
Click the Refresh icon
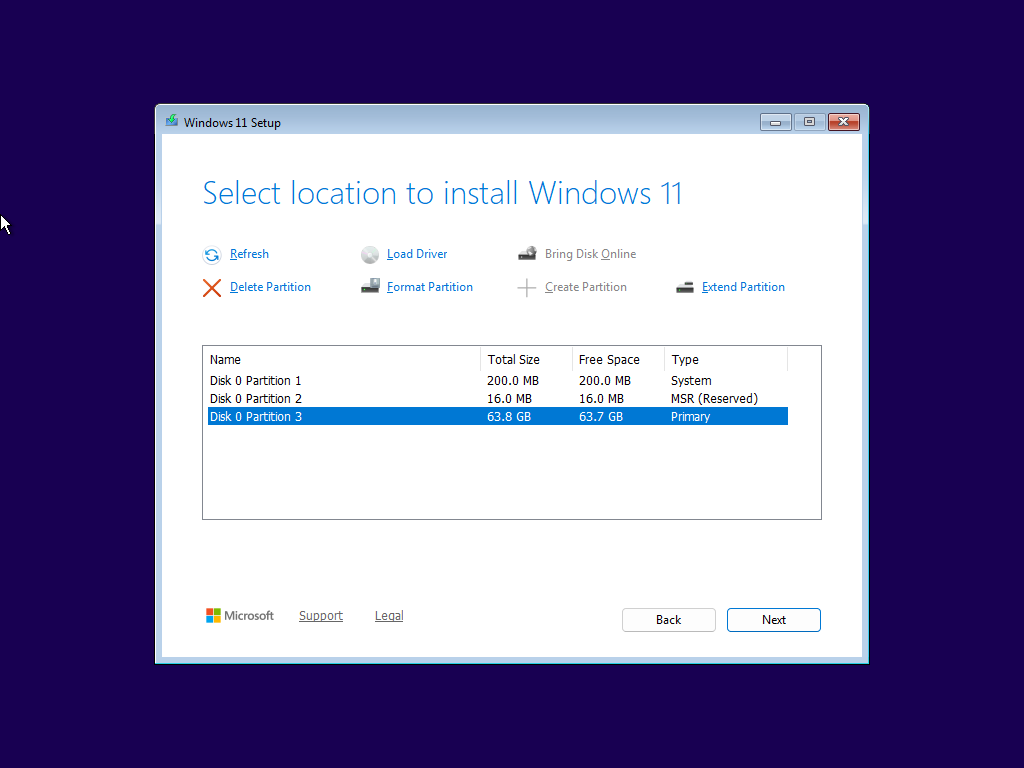[x=211, y=254]
